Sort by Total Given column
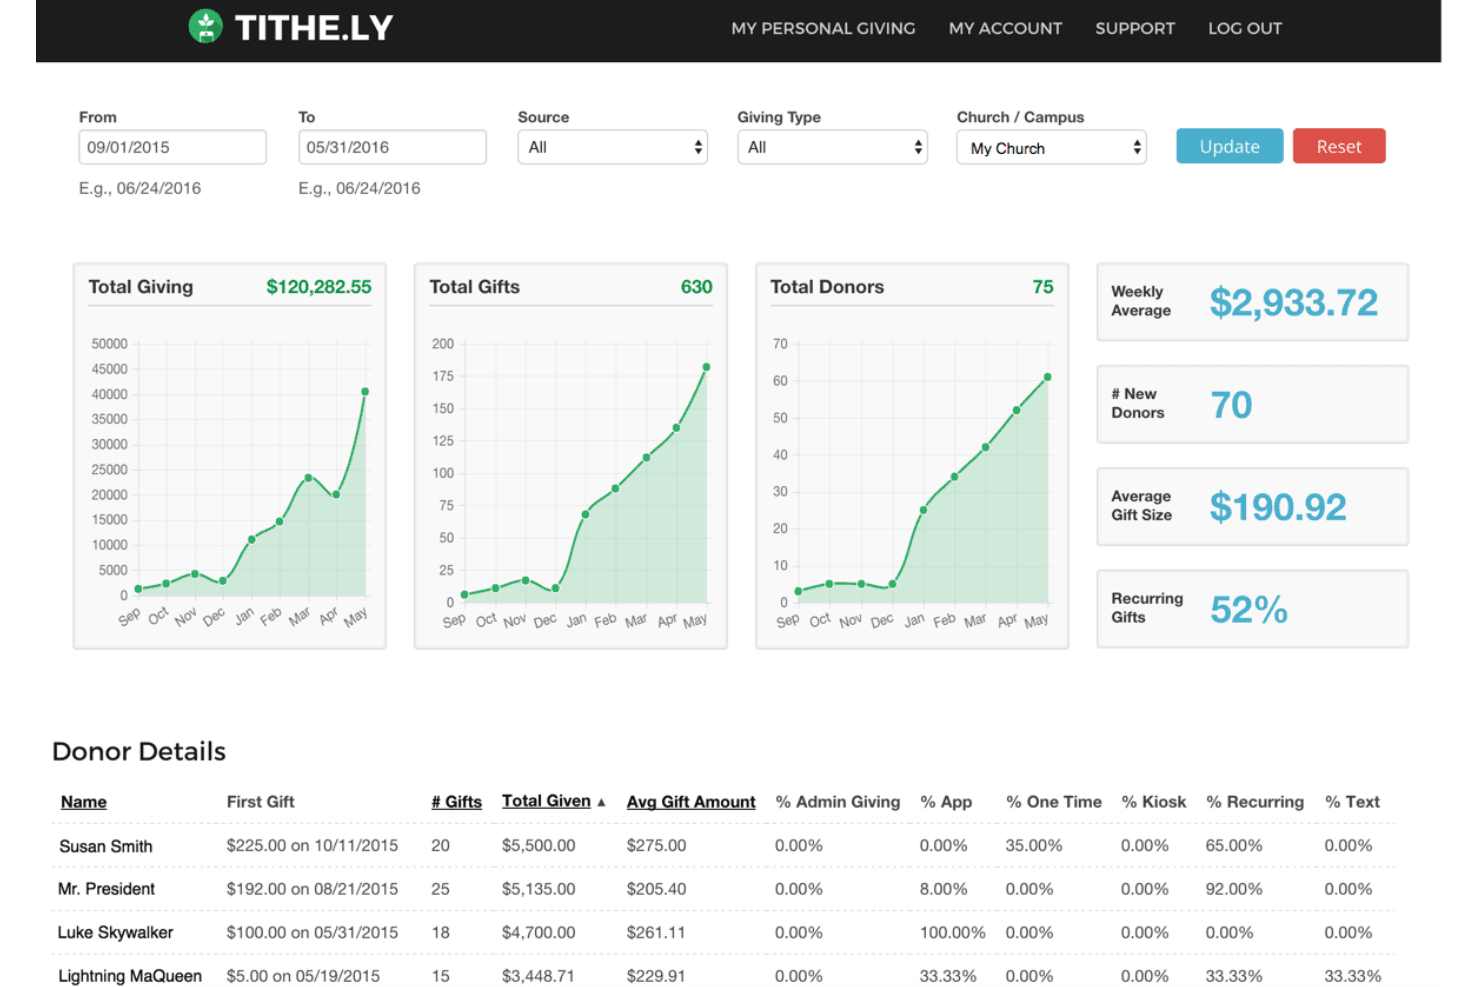This screenshot has width=1480, height=987. (x=546, y=801)
